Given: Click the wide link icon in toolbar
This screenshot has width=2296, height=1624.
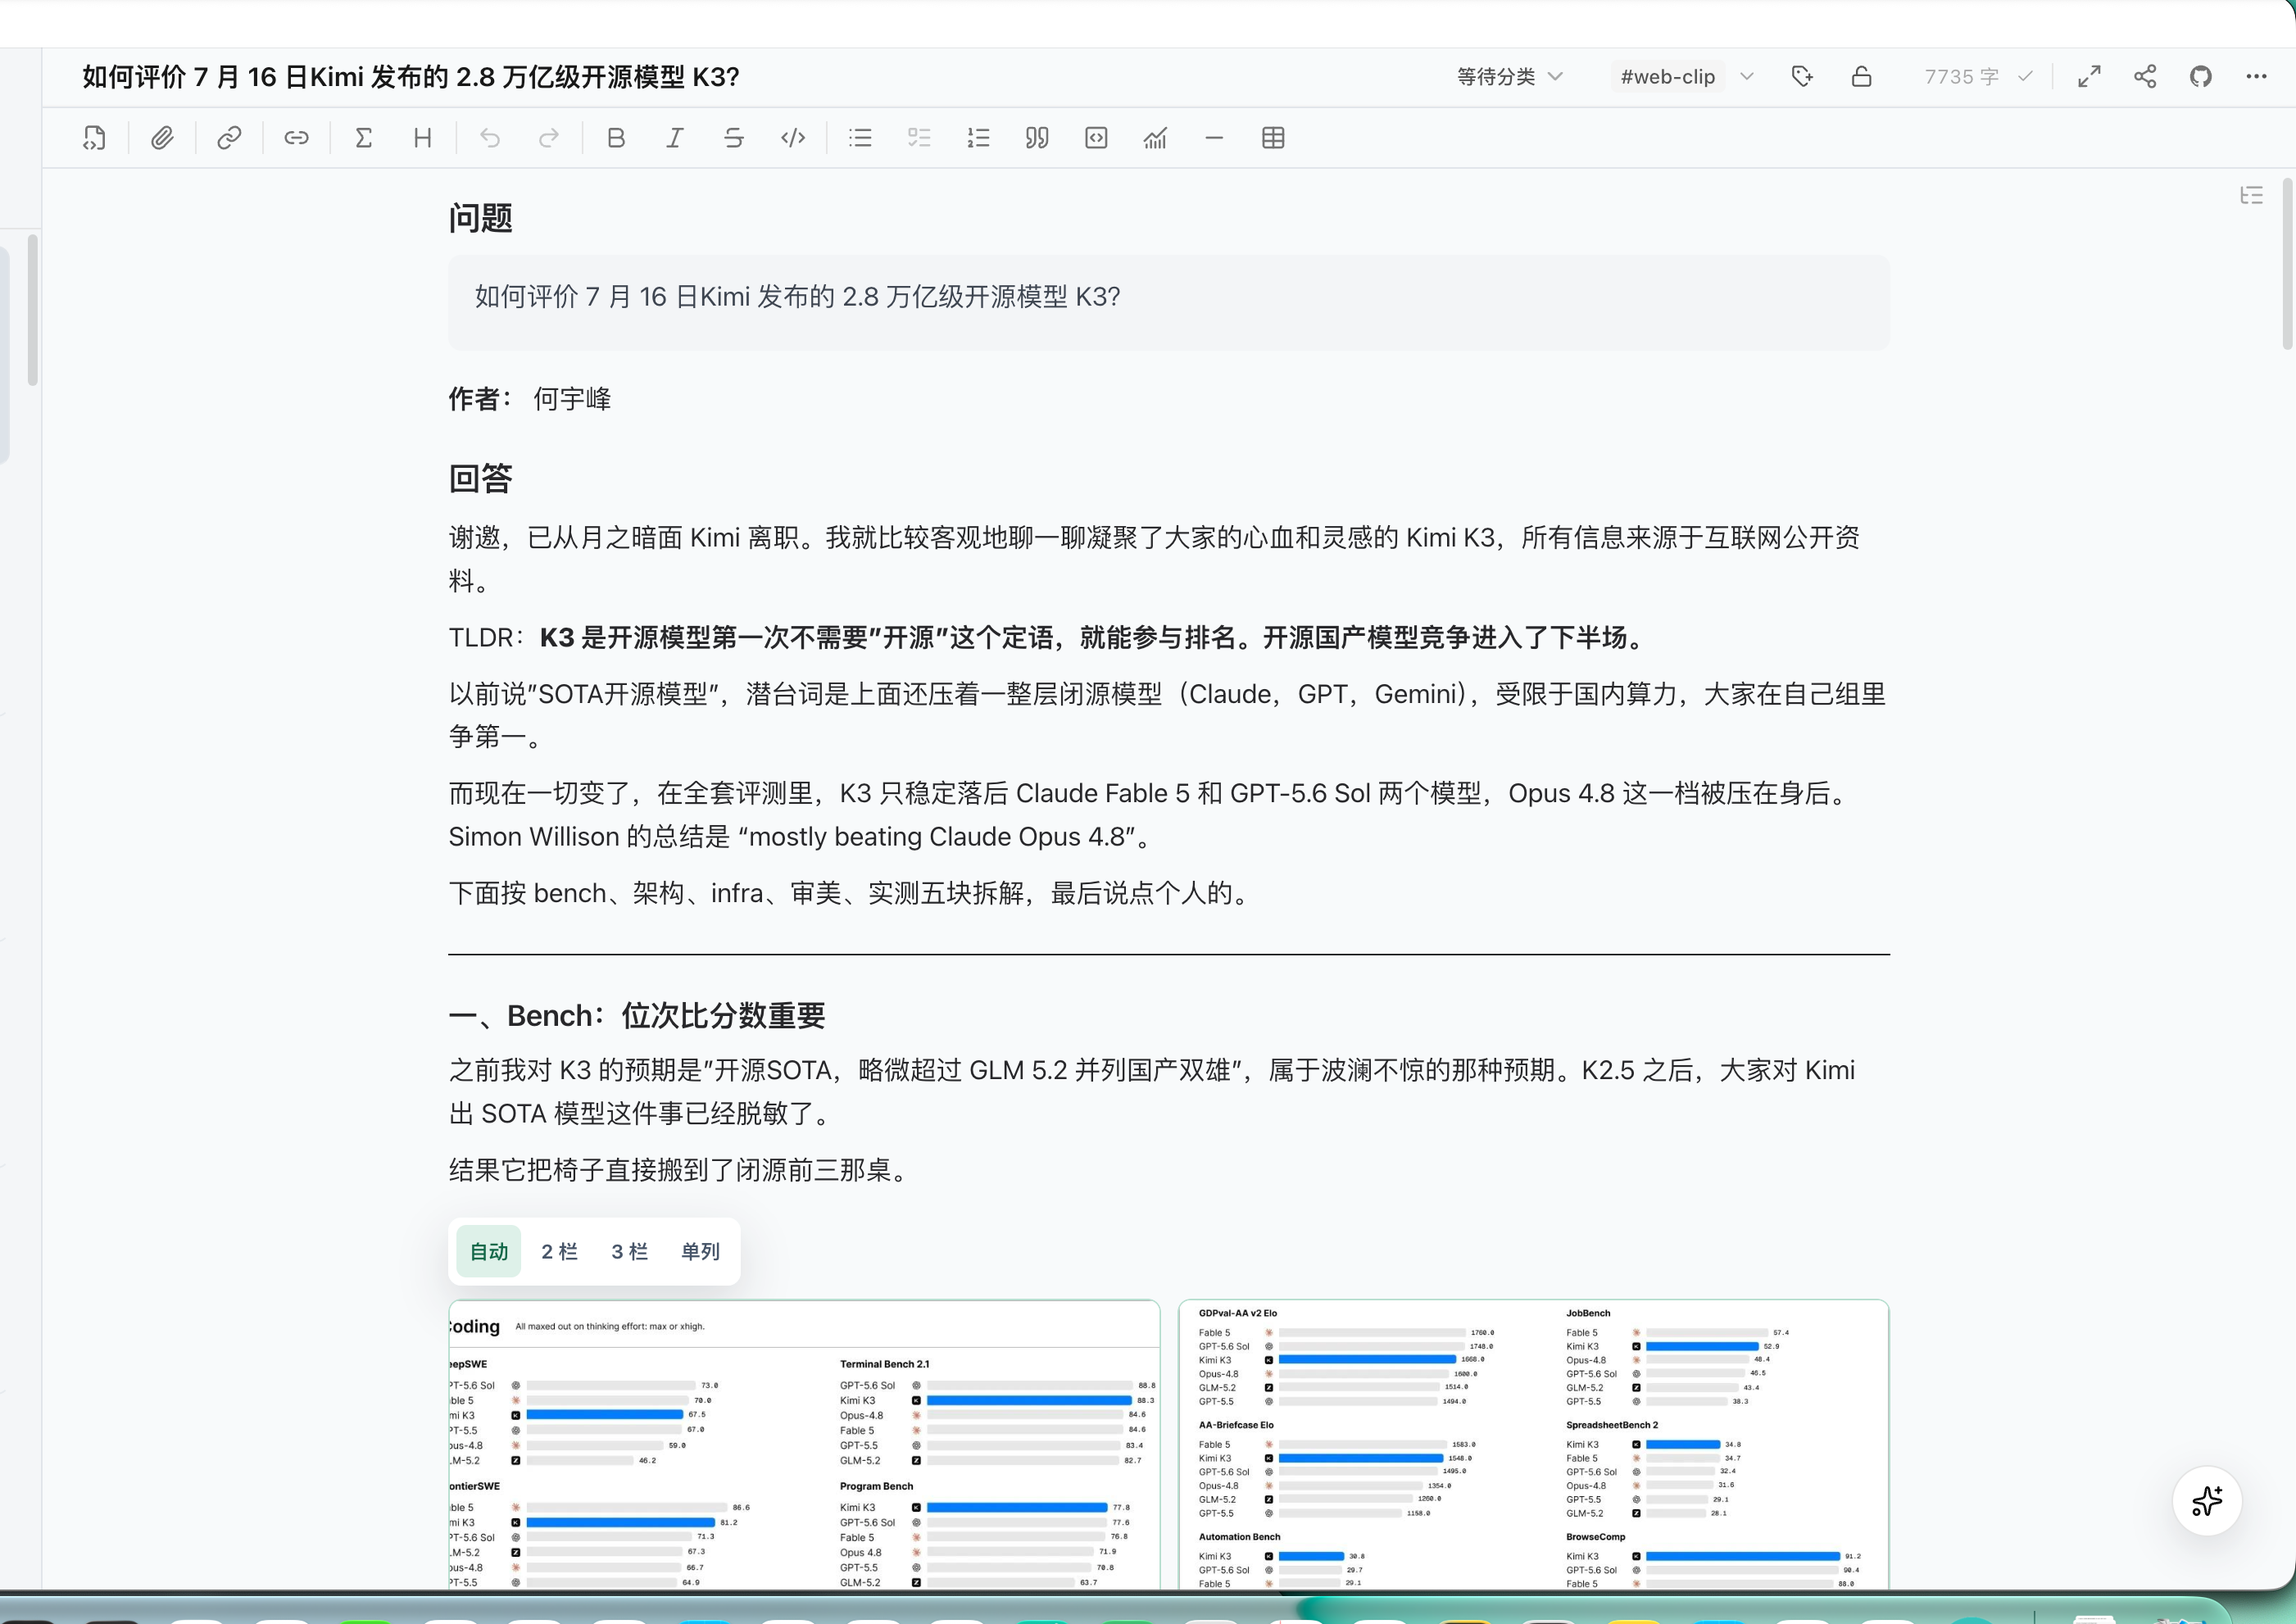Looking at the screenshot, I should (296, 138).
